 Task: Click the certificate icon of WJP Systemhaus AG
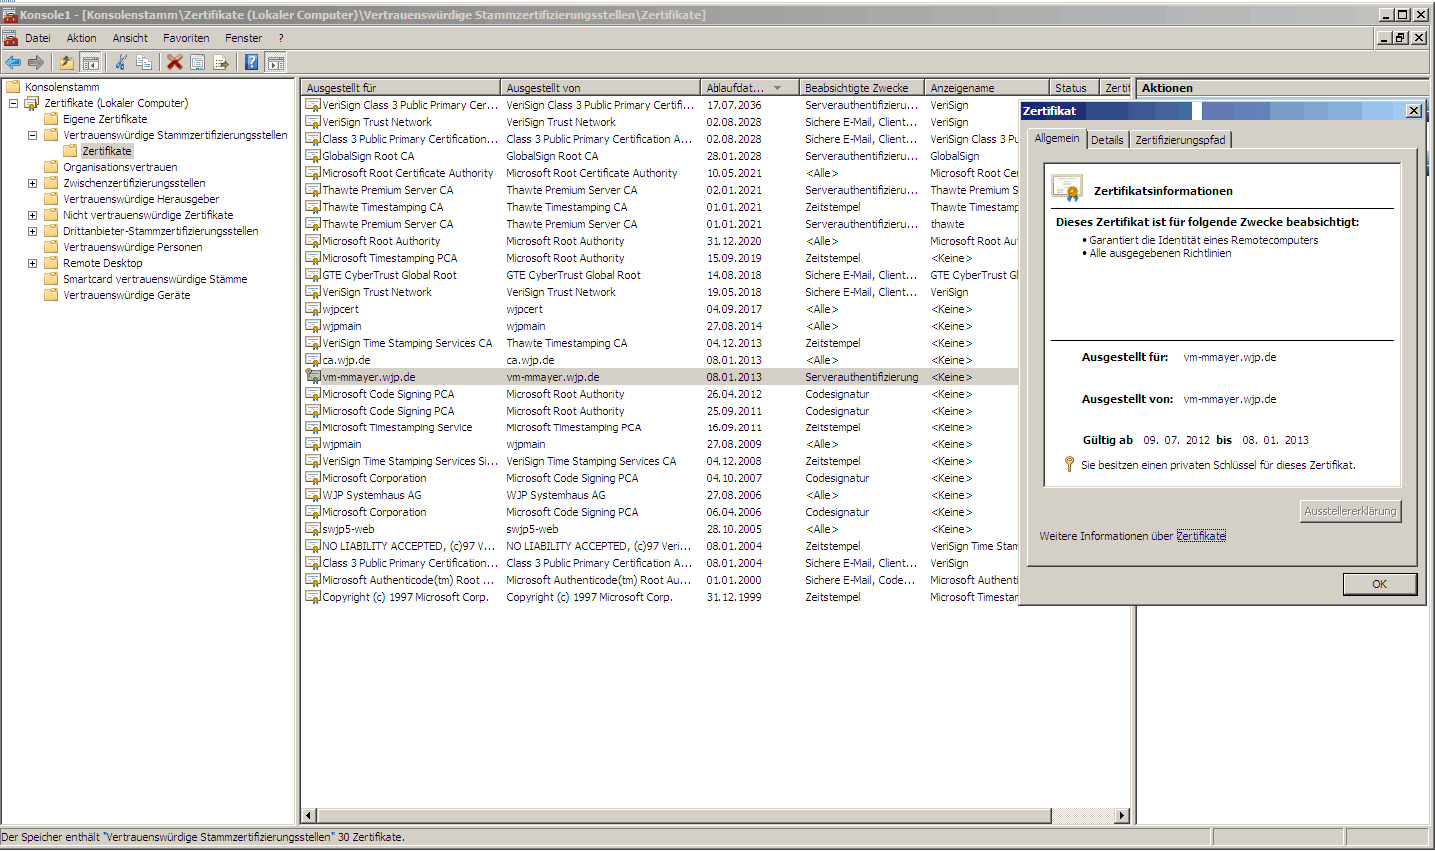click(313, 495)
